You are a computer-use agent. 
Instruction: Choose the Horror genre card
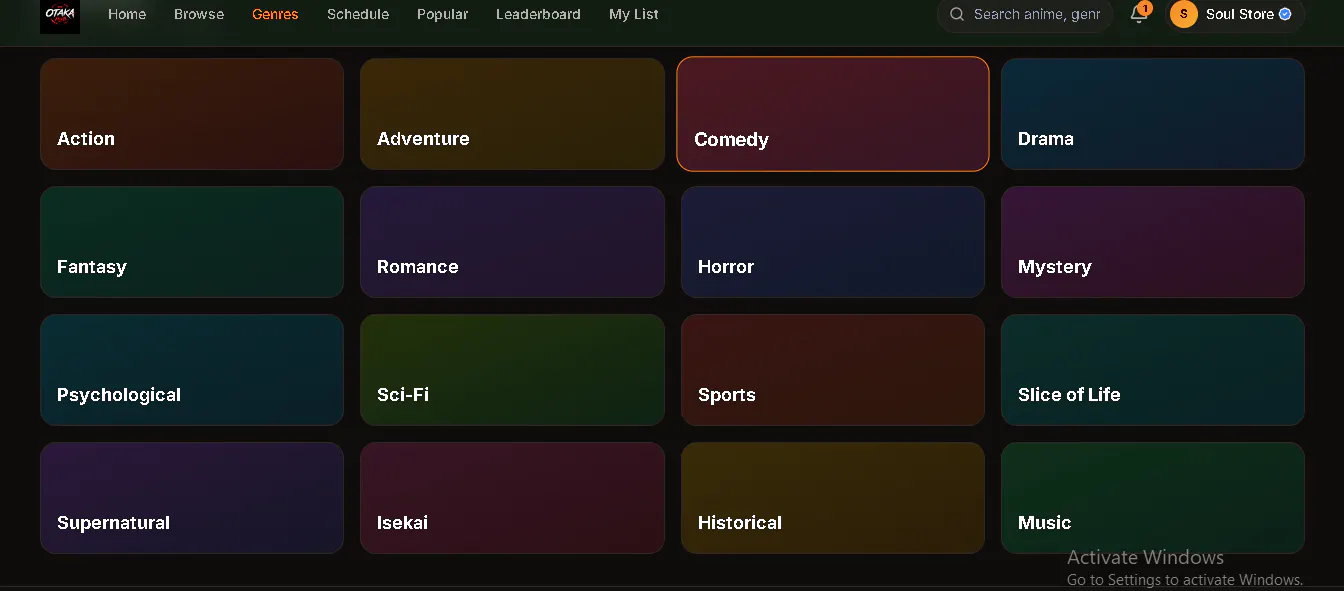tap(833, 242)
